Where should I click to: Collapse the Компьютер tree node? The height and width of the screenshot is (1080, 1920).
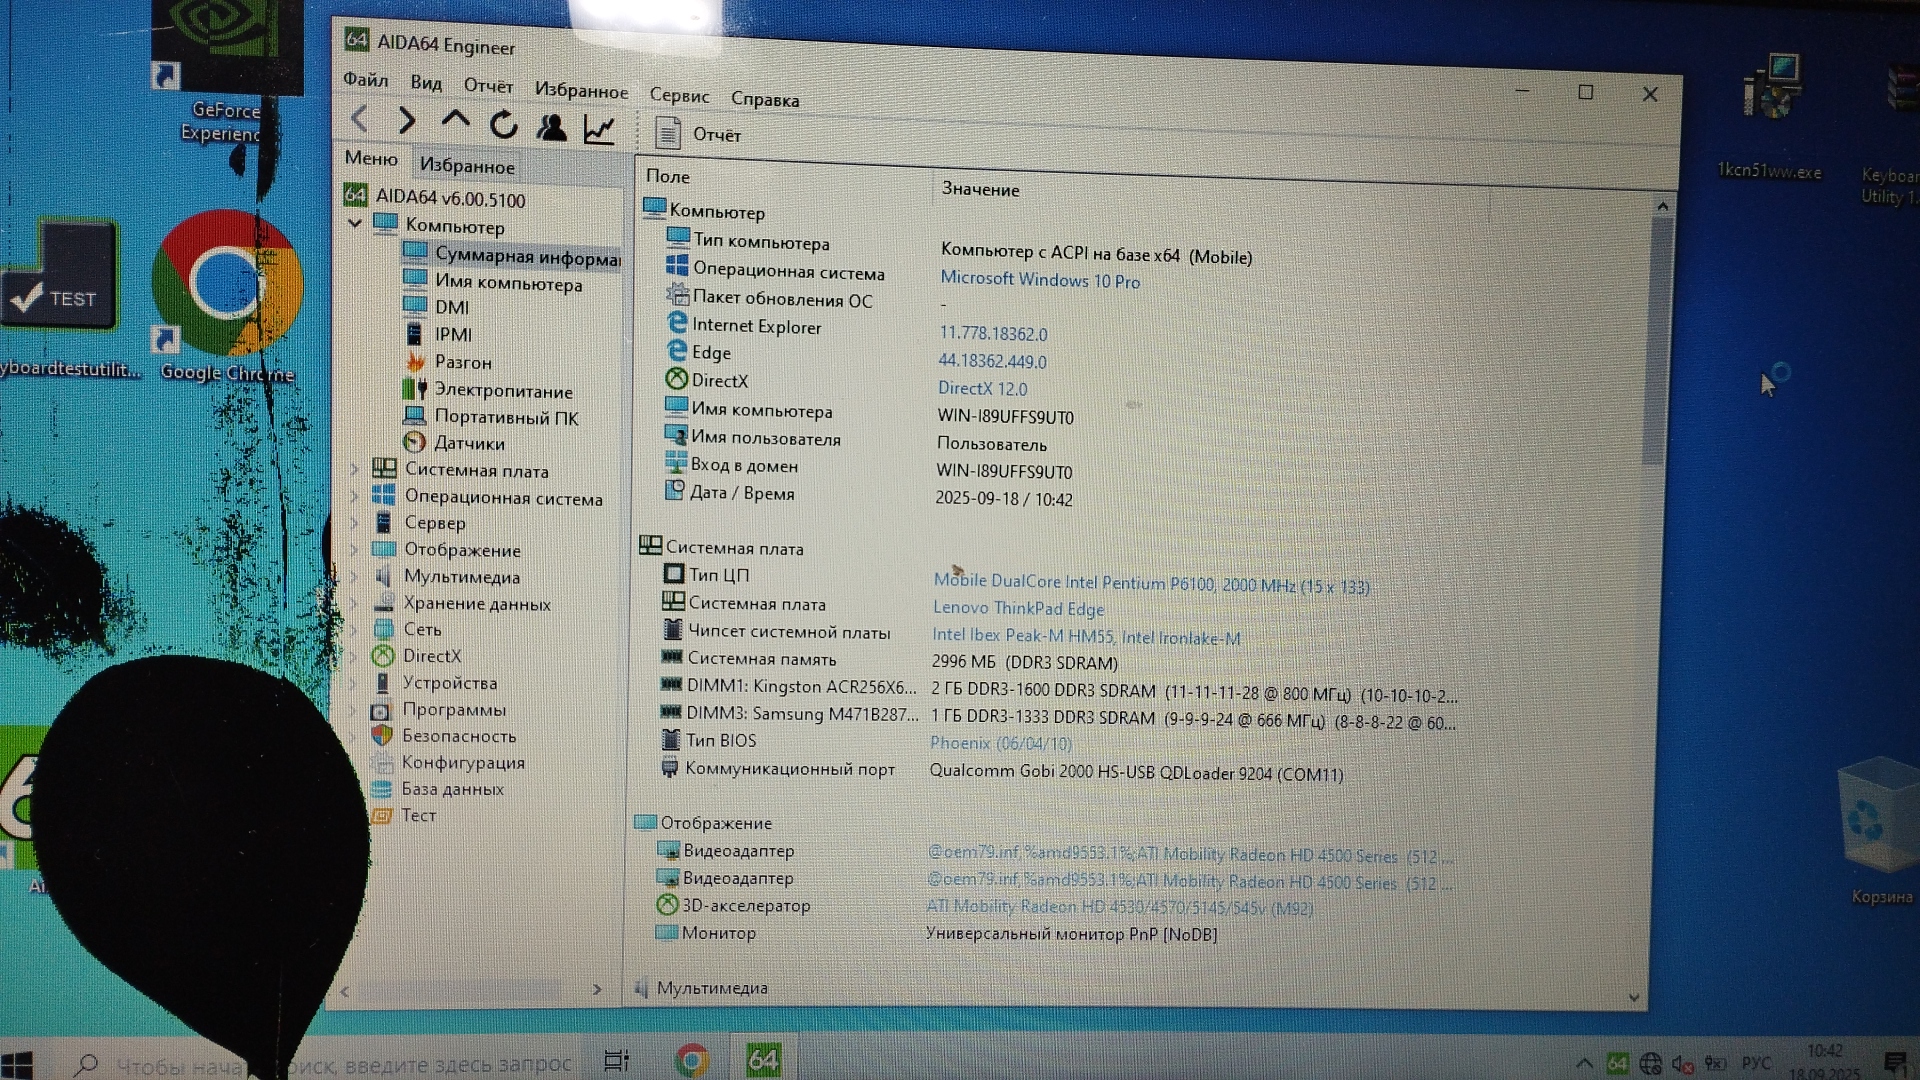[x=355, y=223]
